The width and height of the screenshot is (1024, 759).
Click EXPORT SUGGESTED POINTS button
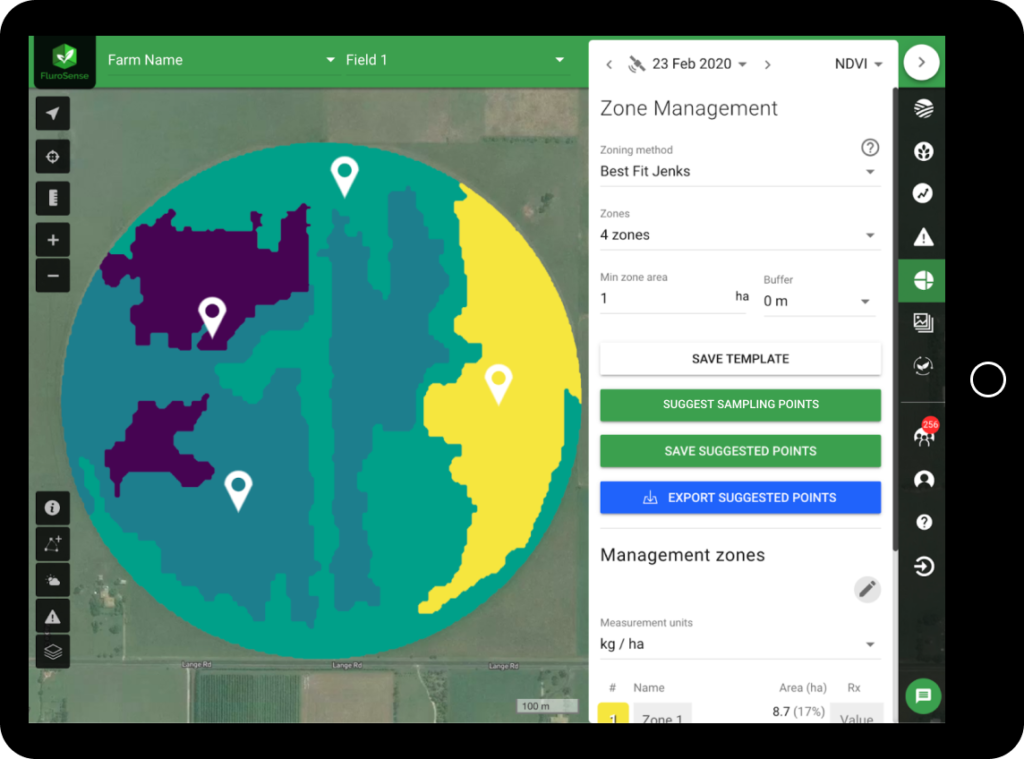click(x=740, y=498)
